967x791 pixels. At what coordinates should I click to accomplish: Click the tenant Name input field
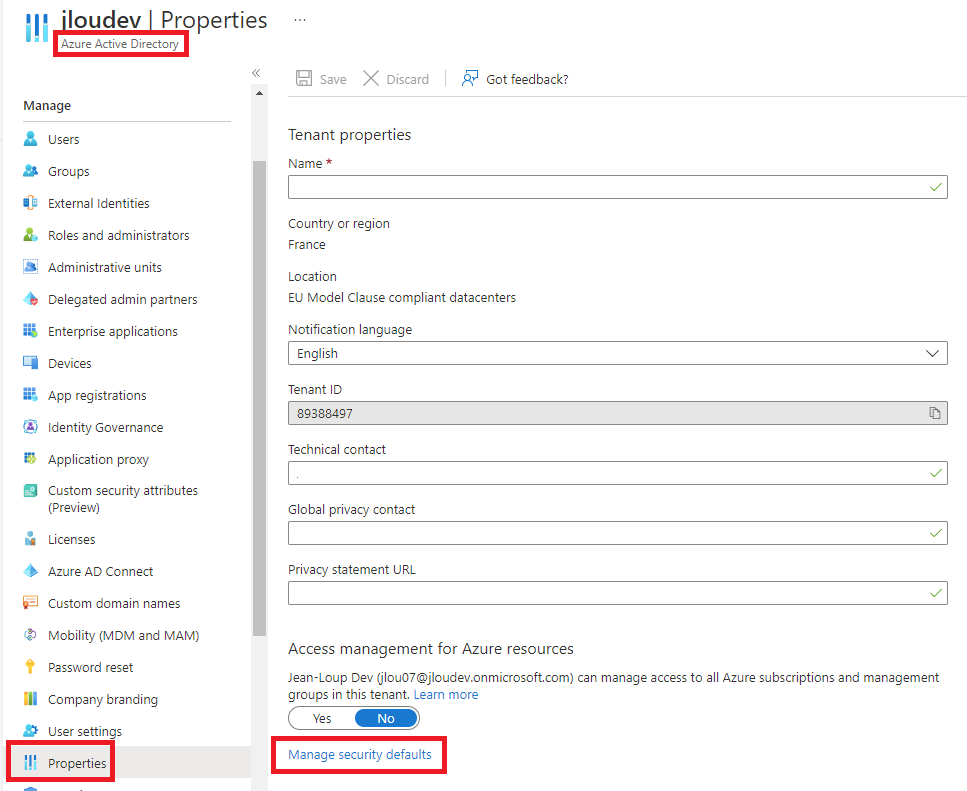tap(617, 187)
